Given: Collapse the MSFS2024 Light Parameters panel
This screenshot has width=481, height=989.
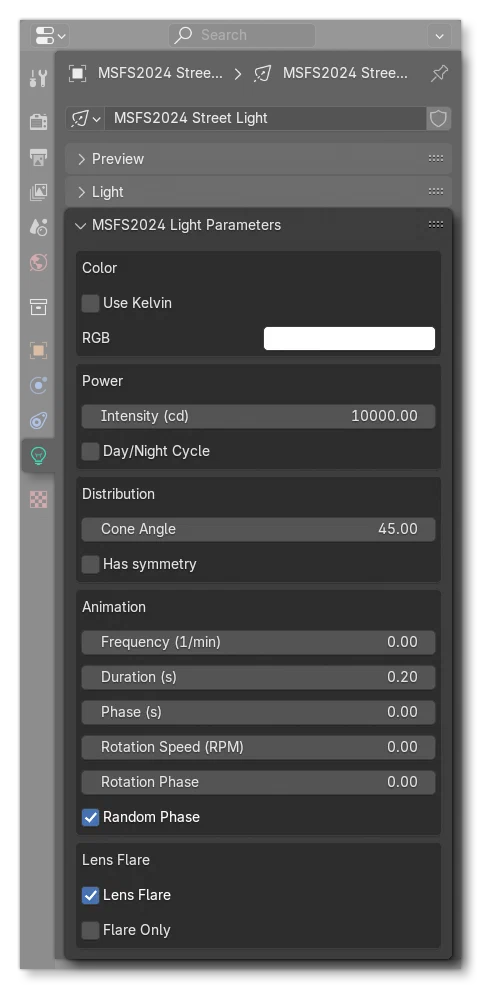Looking at the screenshot, I should pos(81,225).
